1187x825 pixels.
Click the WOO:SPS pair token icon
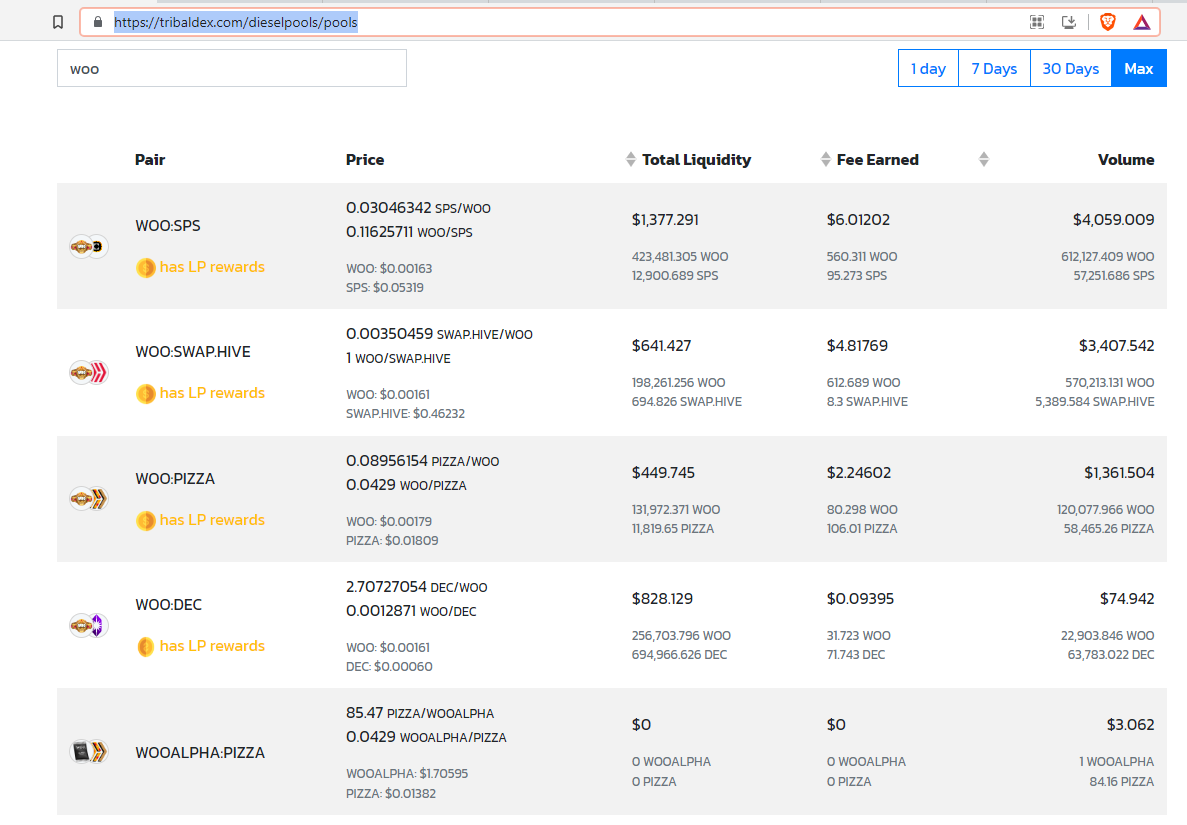(x=89, y=246)
